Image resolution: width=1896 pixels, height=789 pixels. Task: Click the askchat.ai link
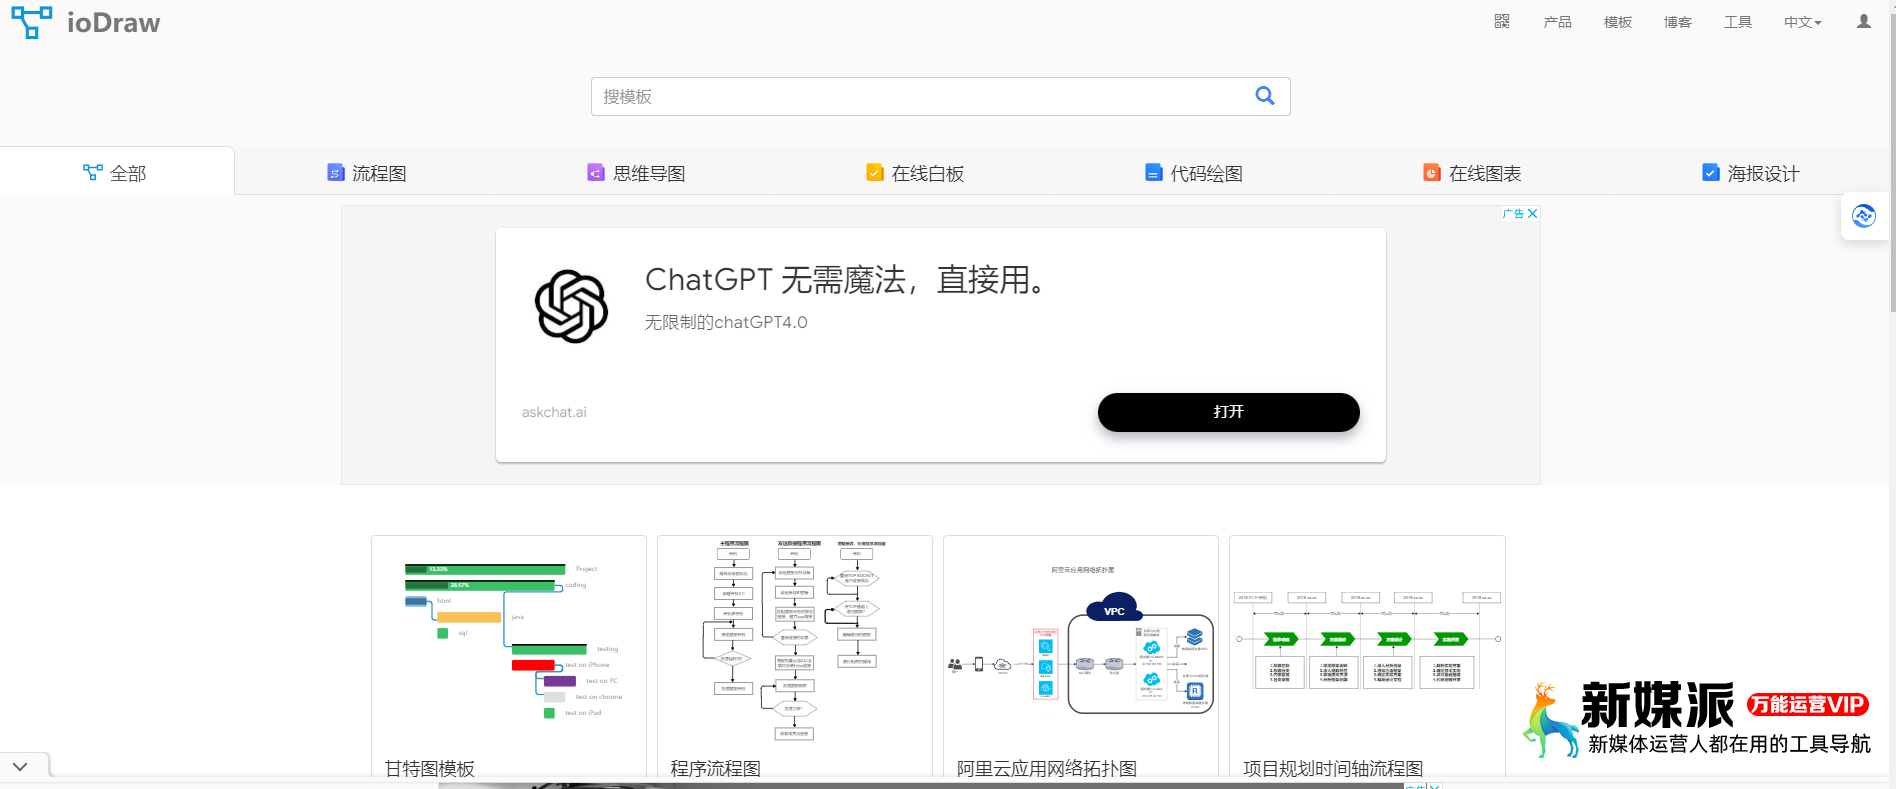554,412
